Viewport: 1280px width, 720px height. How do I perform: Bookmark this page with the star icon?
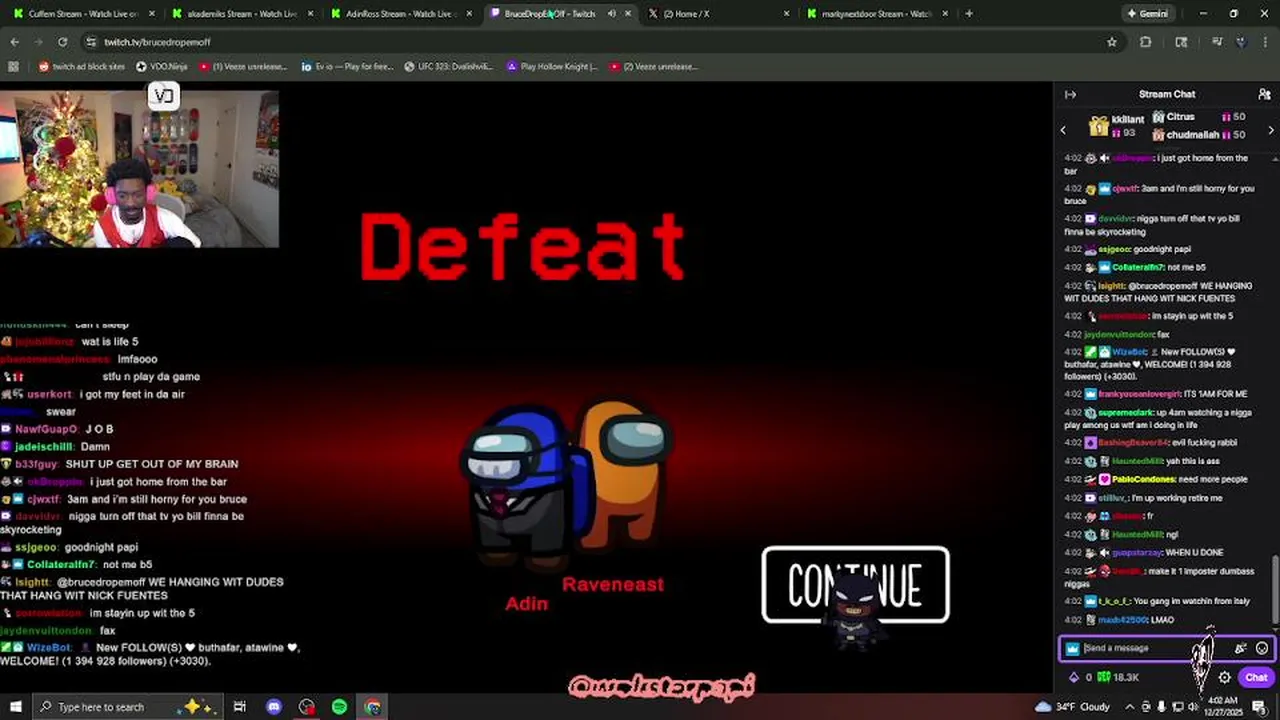1111,42
